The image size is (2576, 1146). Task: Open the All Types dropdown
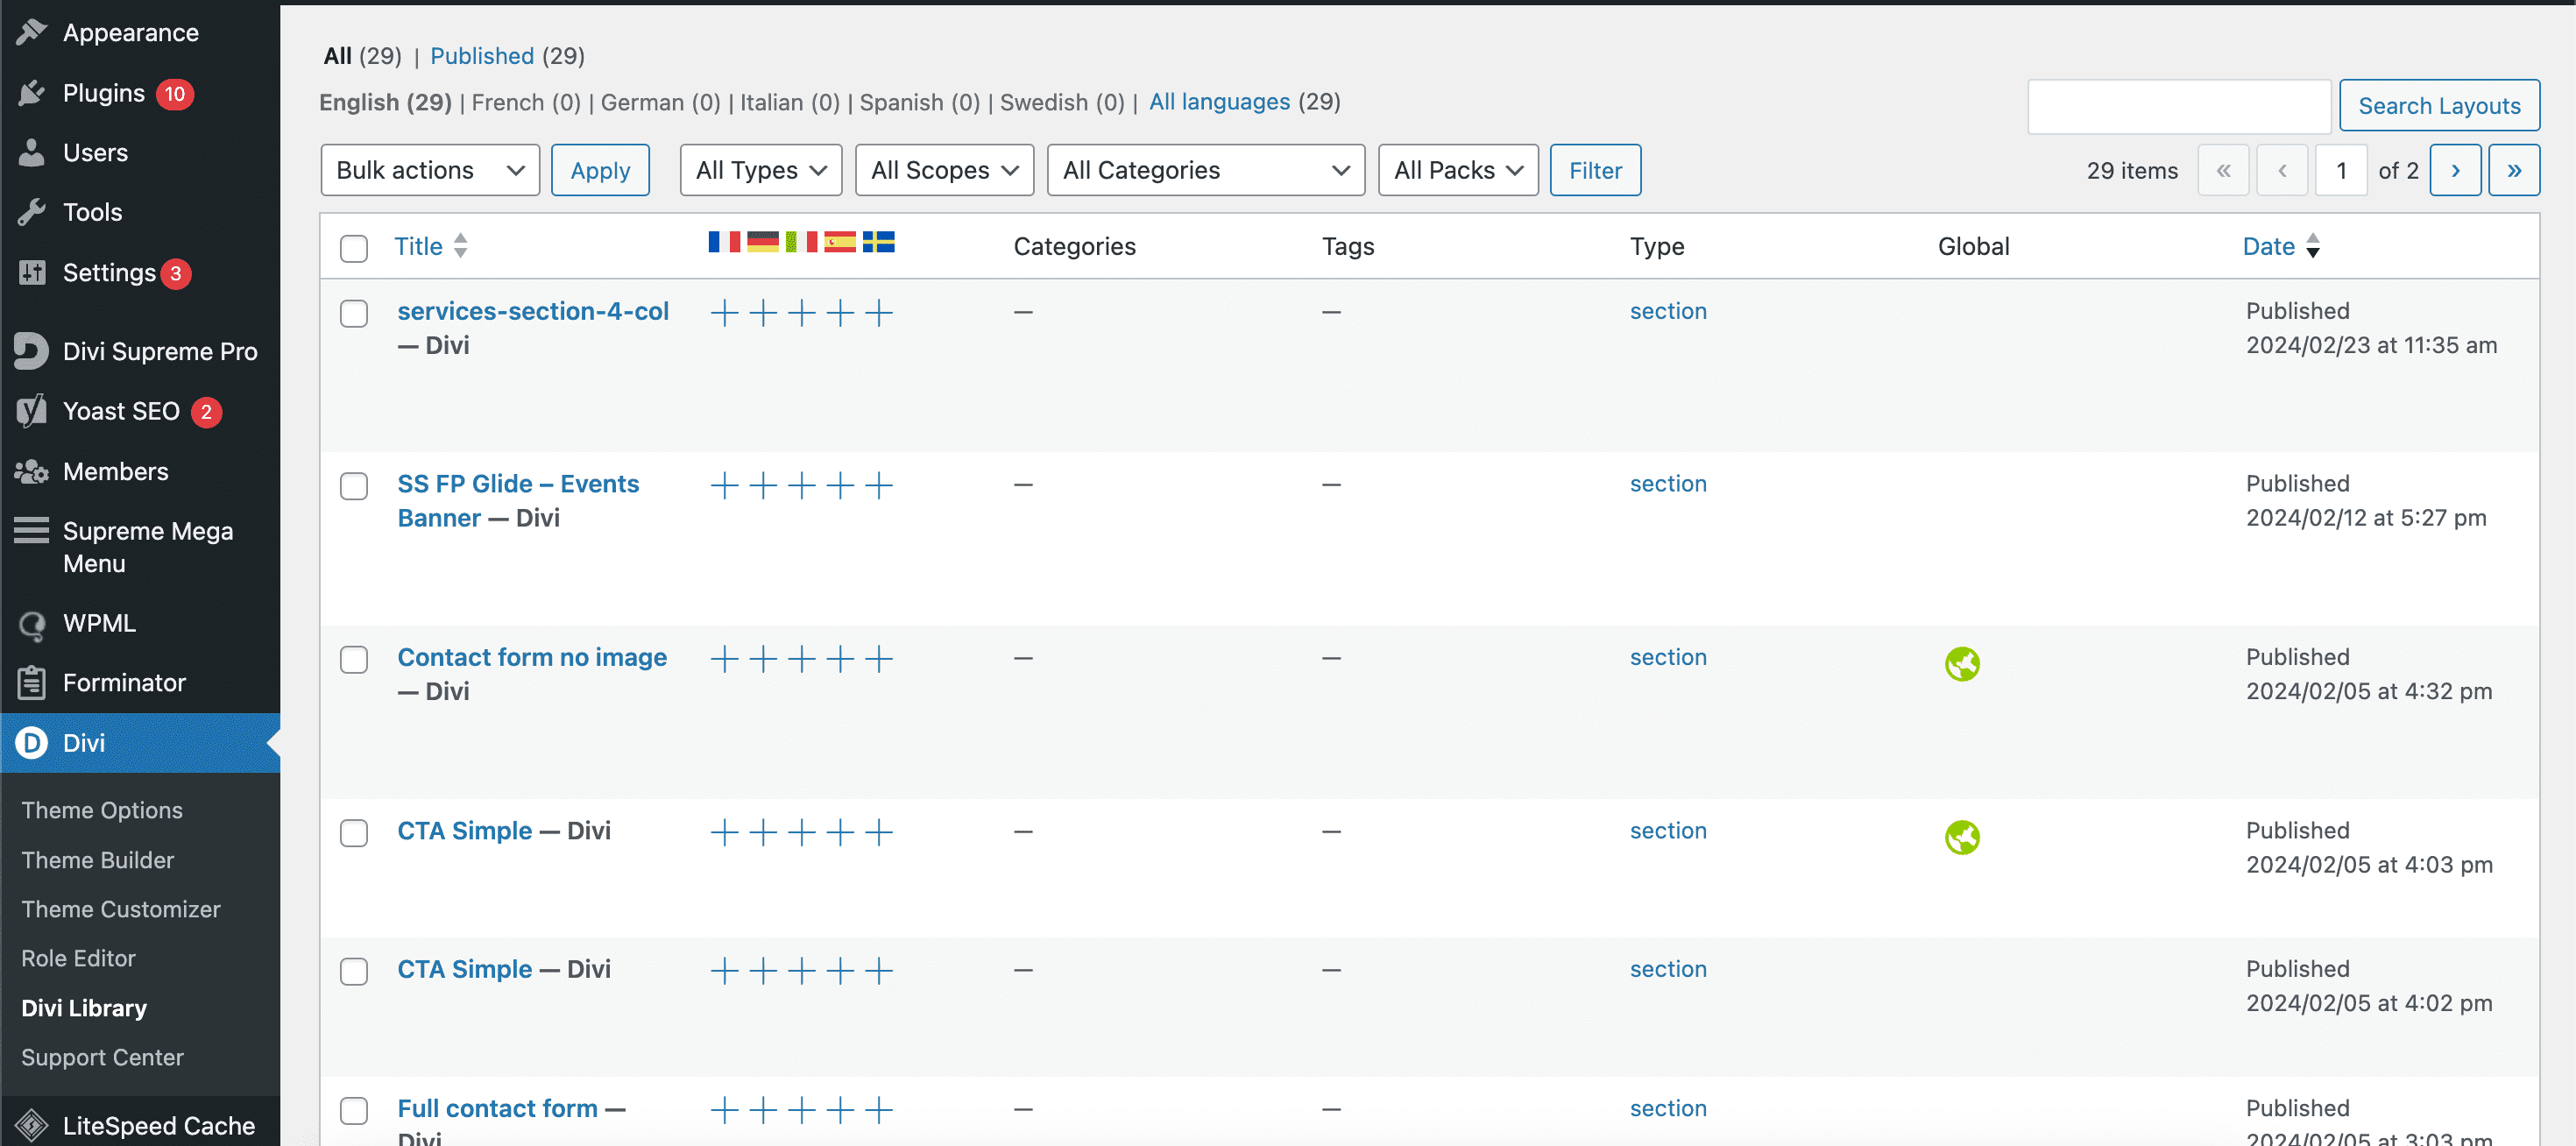(x=761, y=170)
